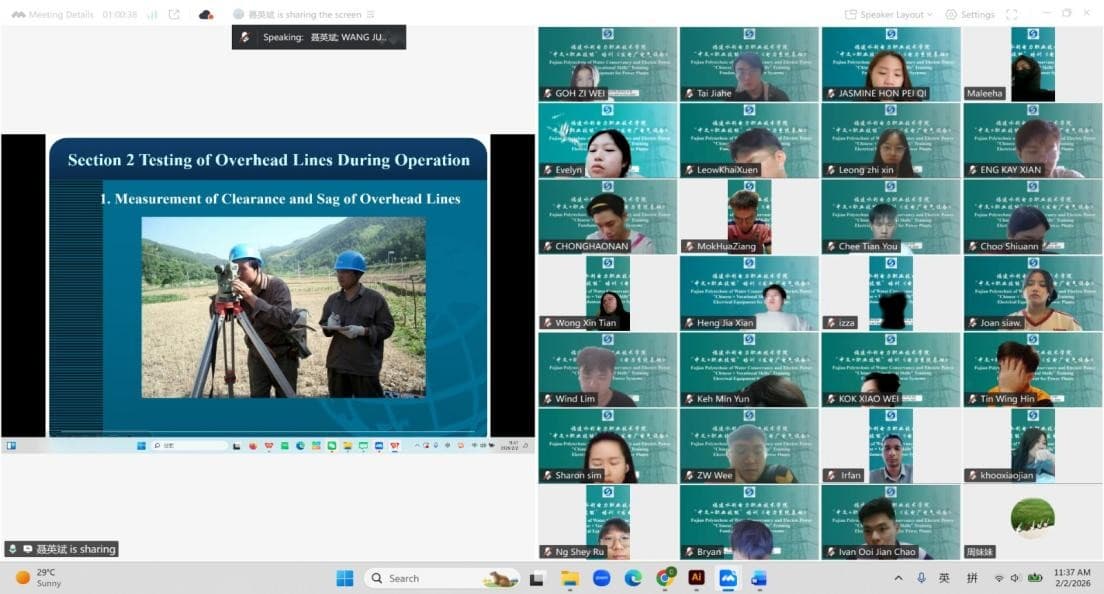Select Evelyn video tile
Viewport: 1104px width, 594px height.
(608, 141)
